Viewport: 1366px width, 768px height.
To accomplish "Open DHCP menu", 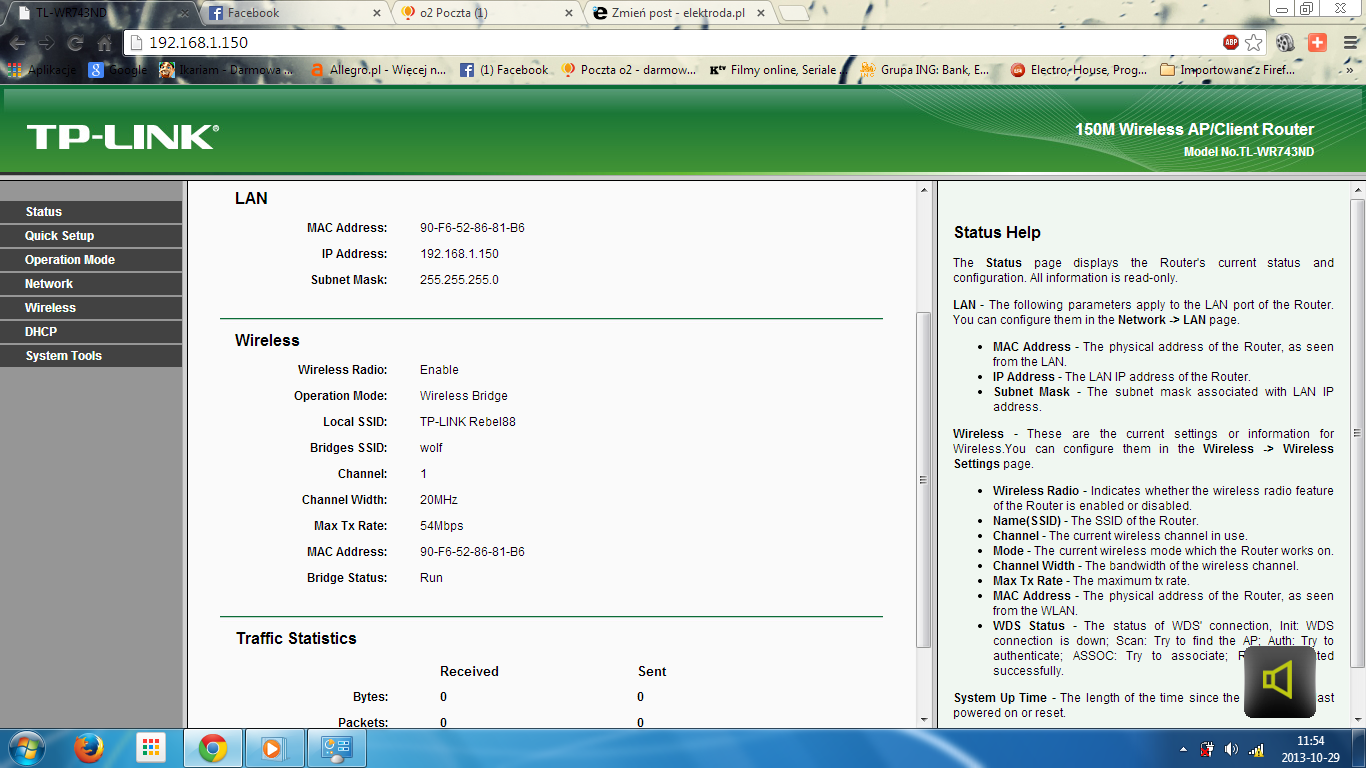I will click(x=91, y=332).
